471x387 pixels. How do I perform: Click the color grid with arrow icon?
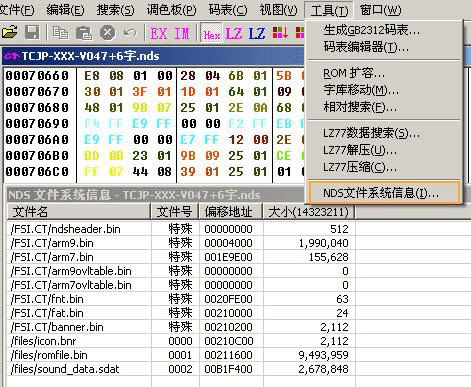(x=280, y=33)
